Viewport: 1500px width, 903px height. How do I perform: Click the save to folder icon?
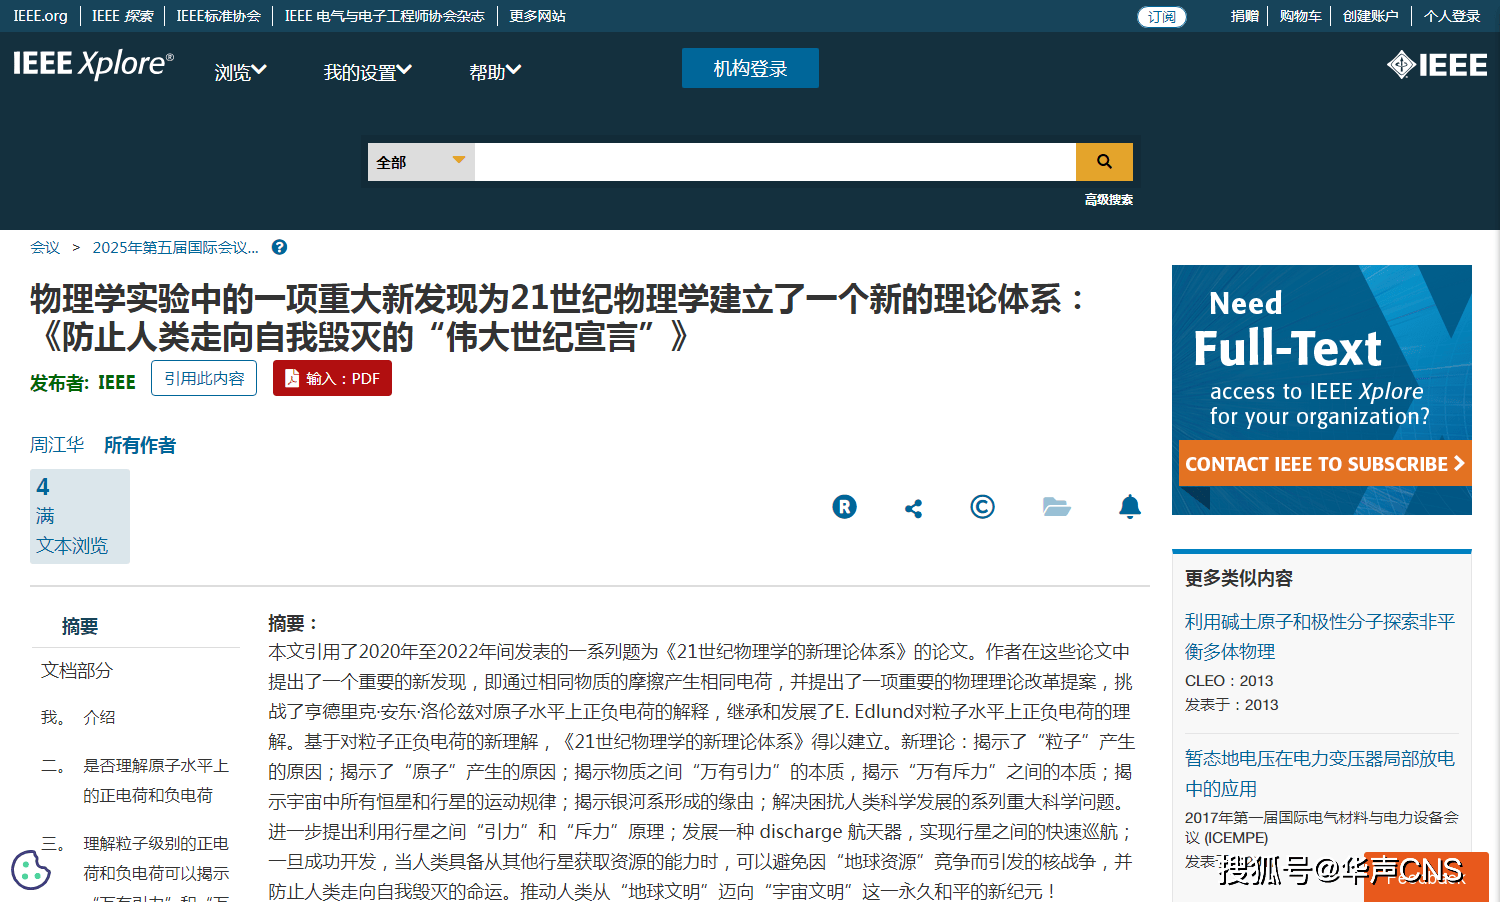[x=1057, y=507]
